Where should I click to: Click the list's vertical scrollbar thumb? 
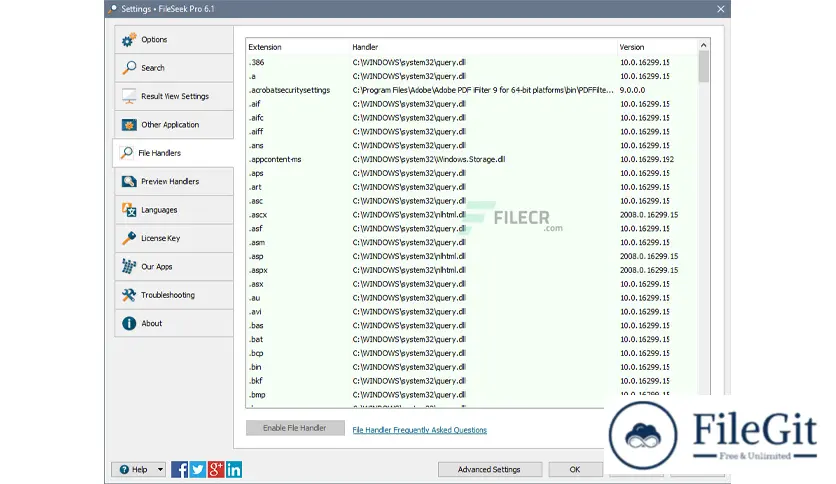[704, 67]
